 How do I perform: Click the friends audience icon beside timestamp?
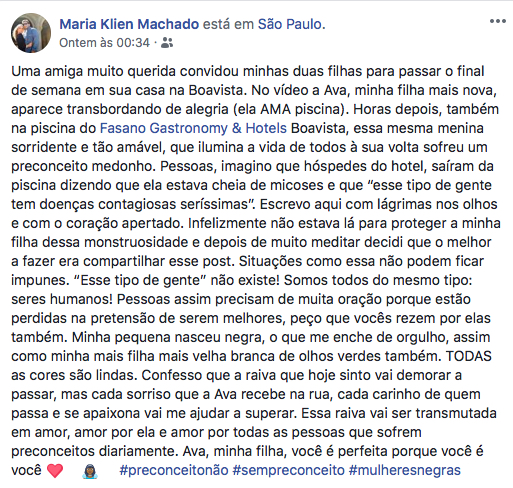[167, 43]
